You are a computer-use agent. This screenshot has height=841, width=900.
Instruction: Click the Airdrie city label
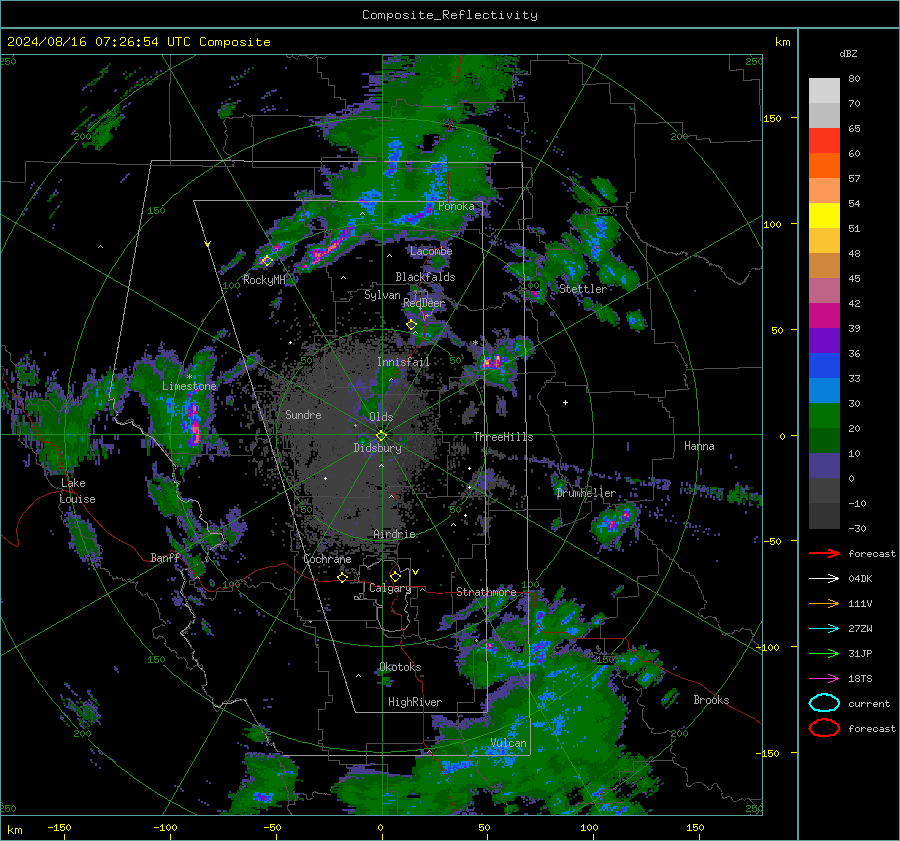click(x=394, y=534)
